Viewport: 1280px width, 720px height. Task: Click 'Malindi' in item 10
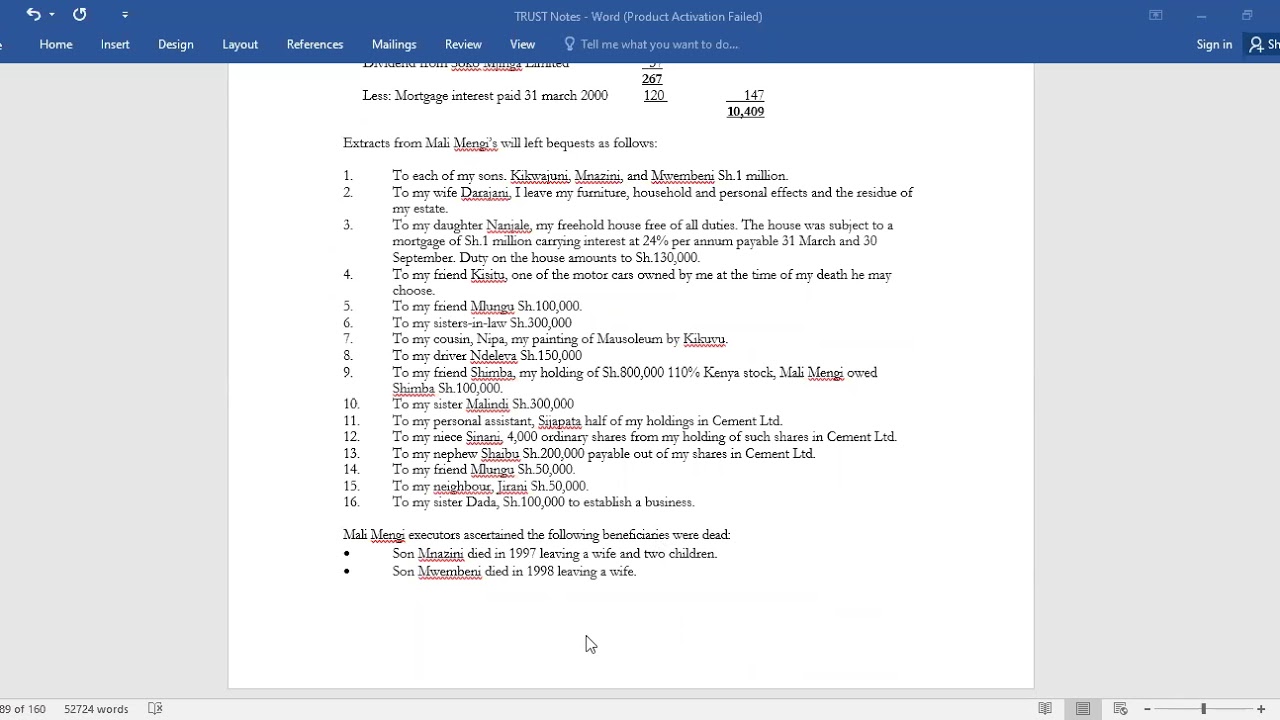coord(487,405)
